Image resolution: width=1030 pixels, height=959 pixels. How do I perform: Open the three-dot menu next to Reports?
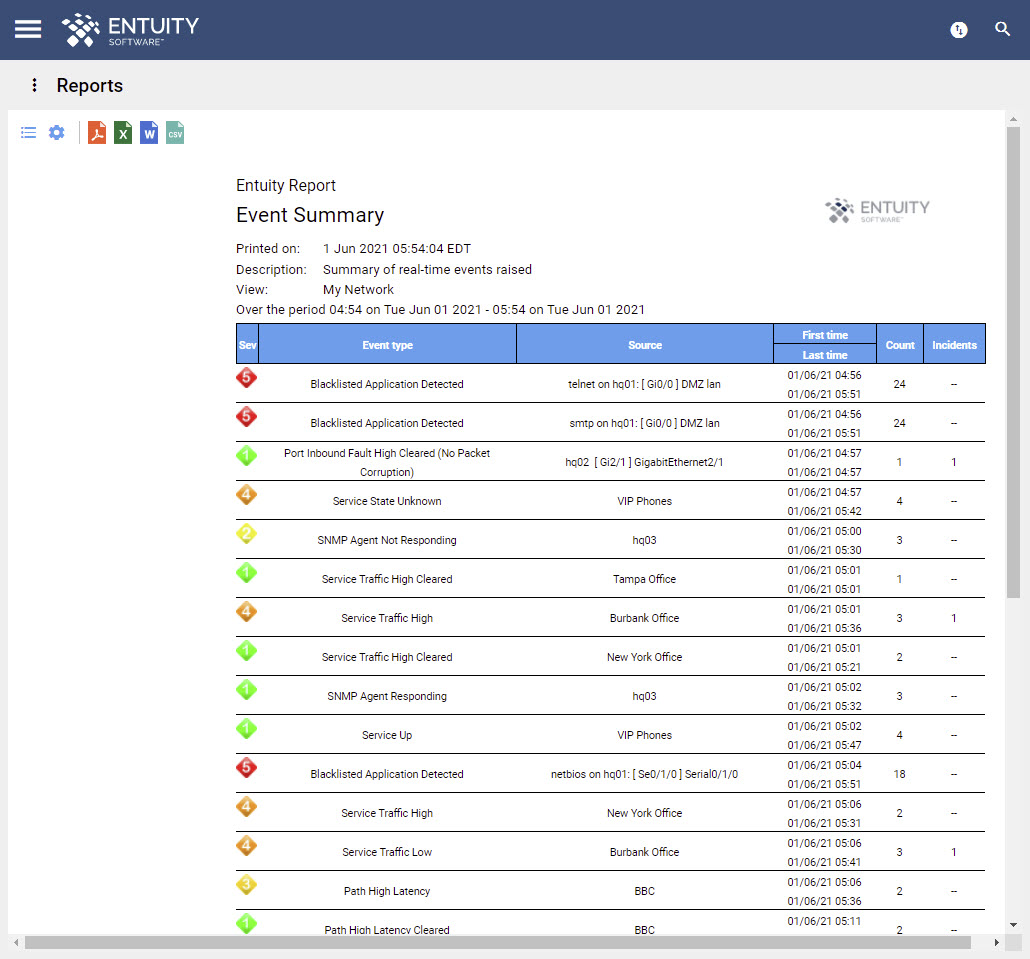pyautogui.click(x=35, y=85)
